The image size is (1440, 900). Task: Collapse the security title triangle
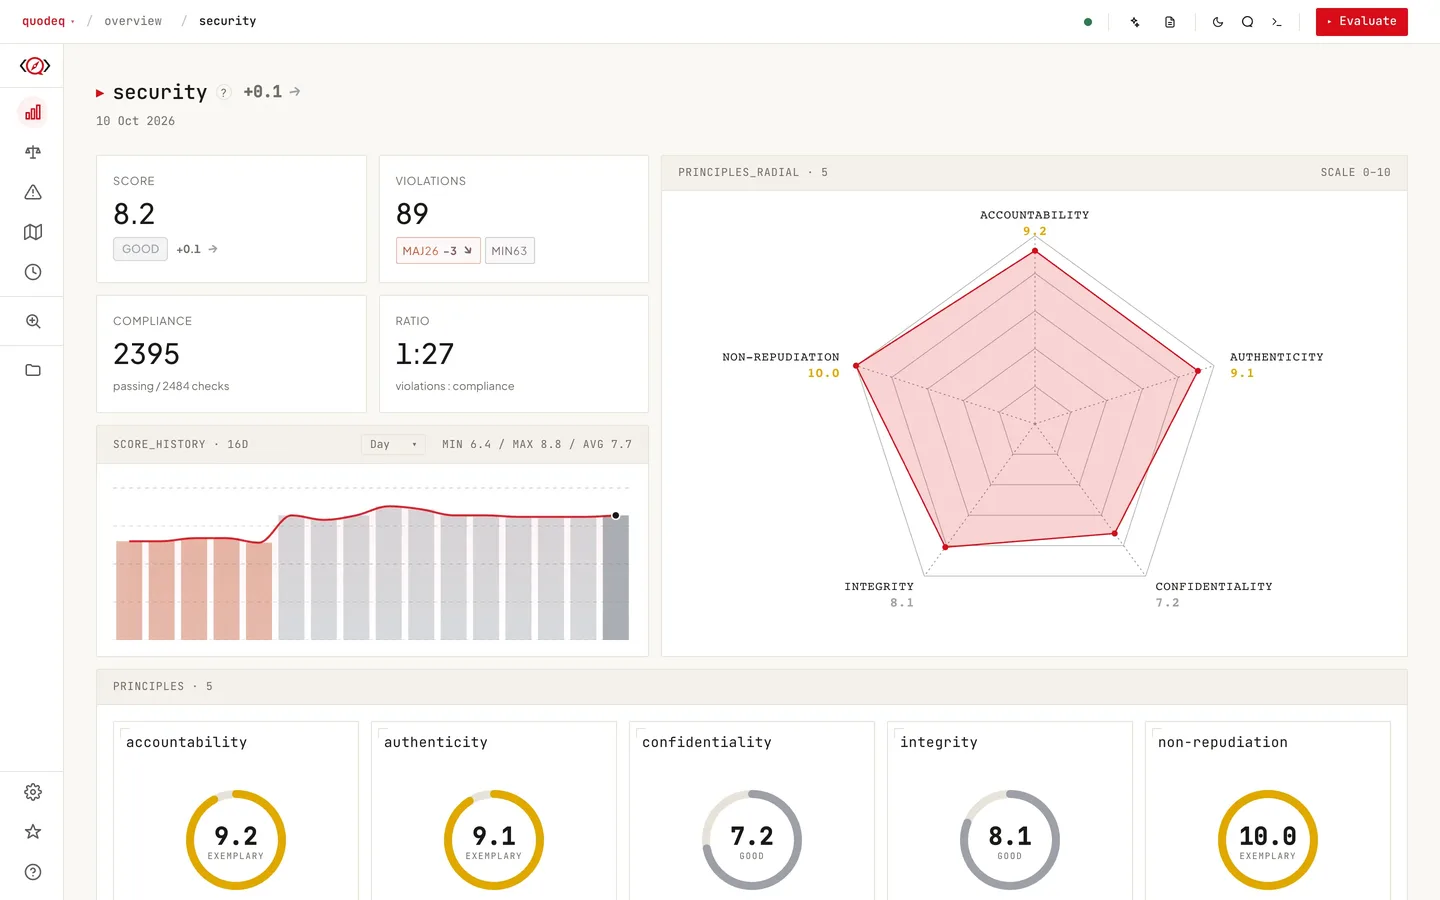(100, 93)
